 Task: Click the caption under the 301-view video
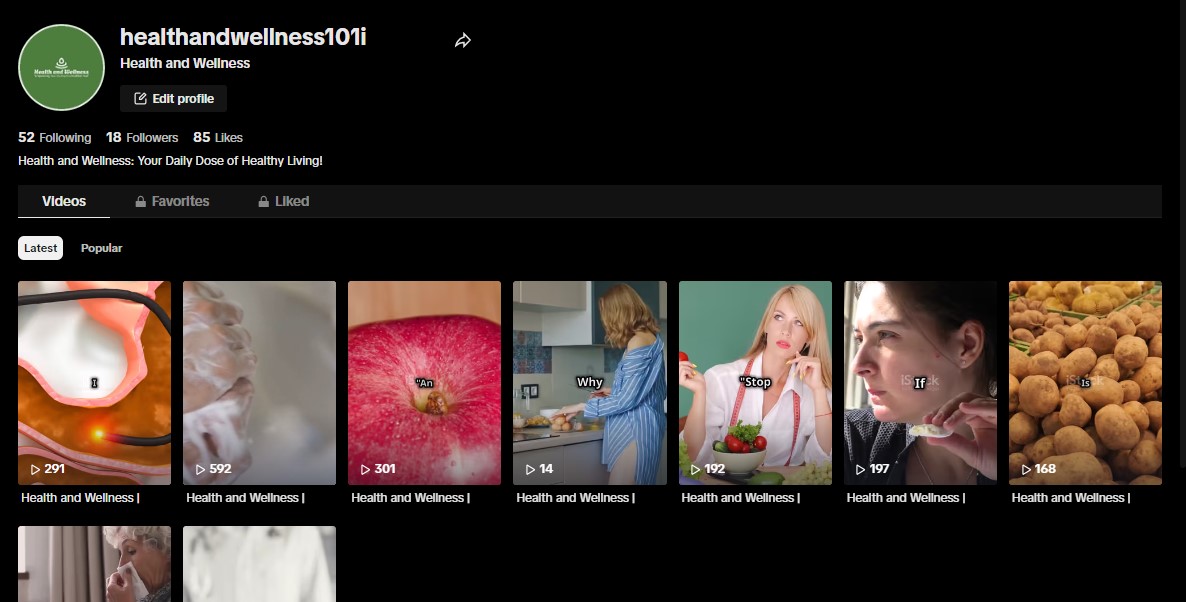coord(411,498)
